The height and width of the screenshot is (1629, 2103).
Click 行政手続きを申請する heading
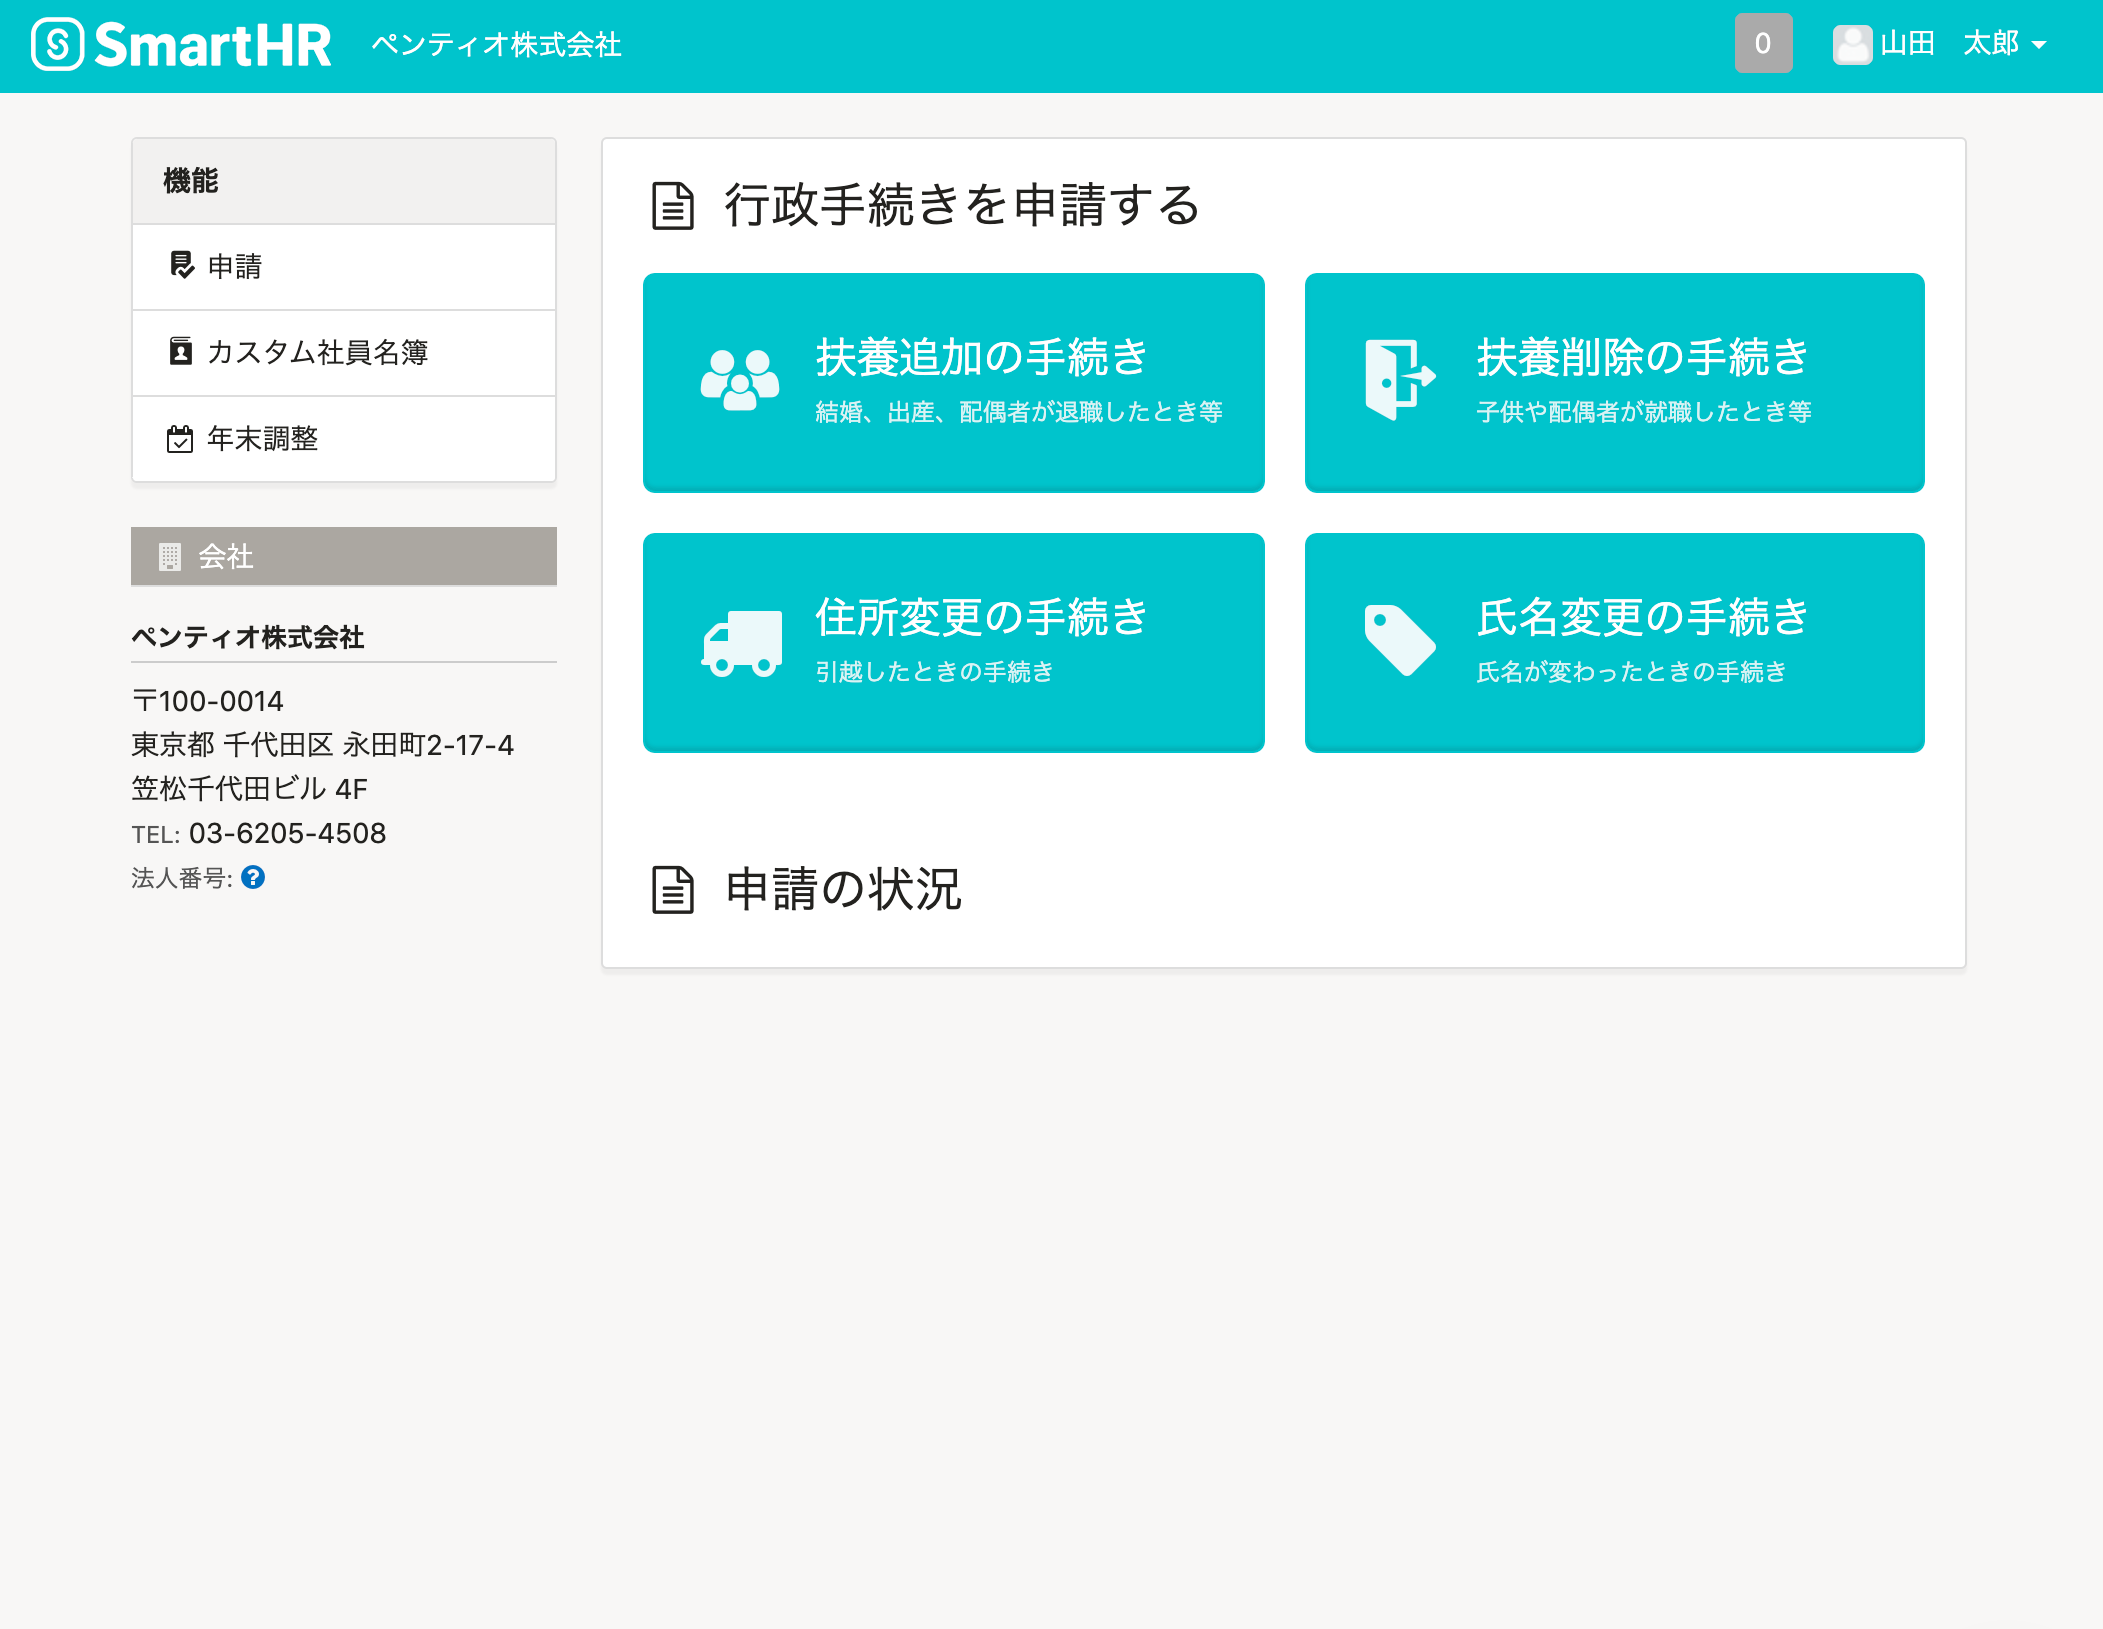click(962, 205)
